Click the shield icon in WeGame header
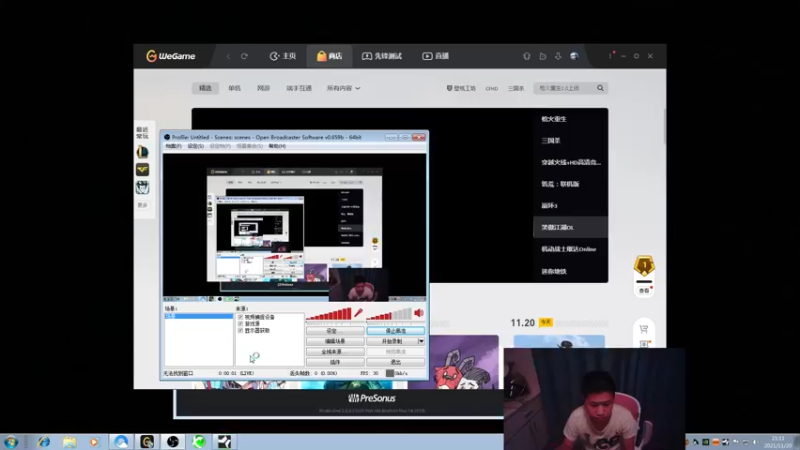800x450 pixels. (527, 56)
